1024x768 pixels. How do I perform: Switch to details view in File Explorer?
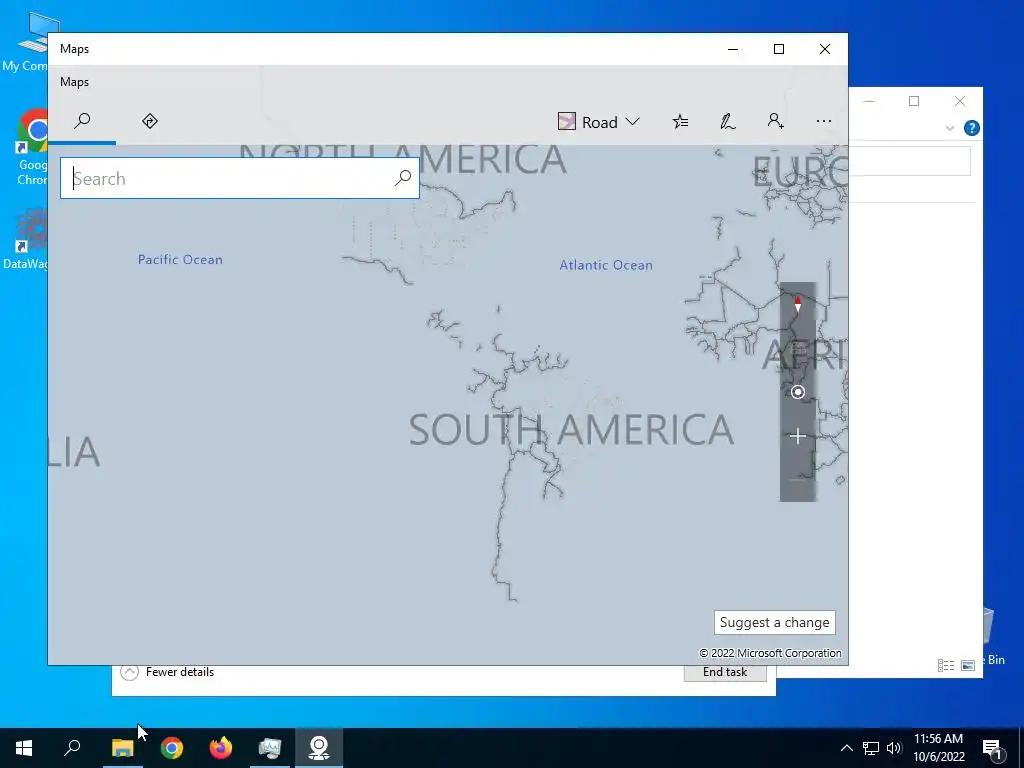point(946,665)
